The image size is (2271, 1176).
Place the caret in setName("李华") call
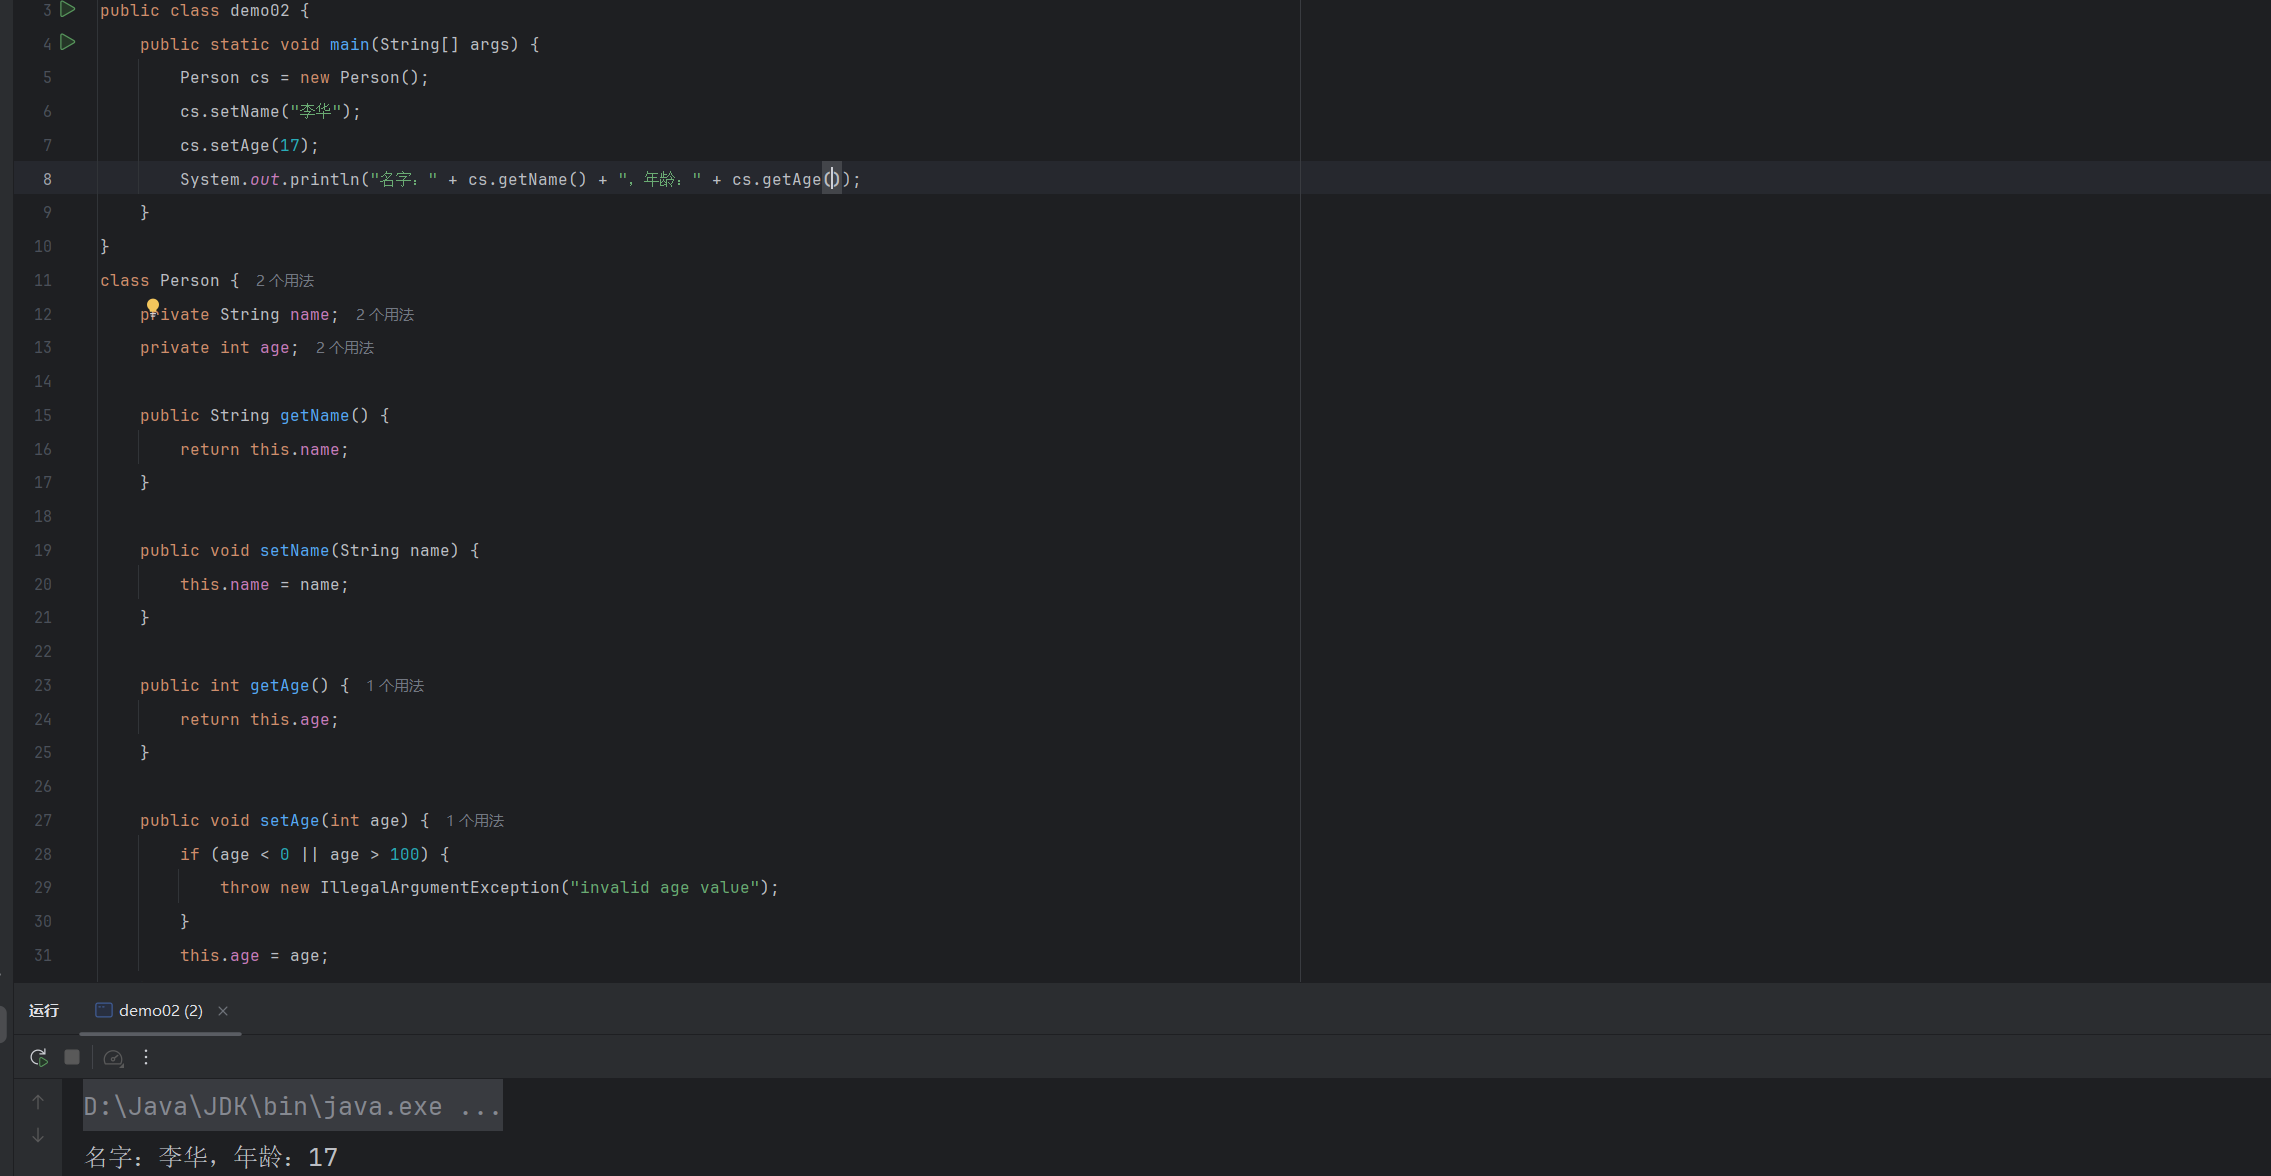point(270,111)
